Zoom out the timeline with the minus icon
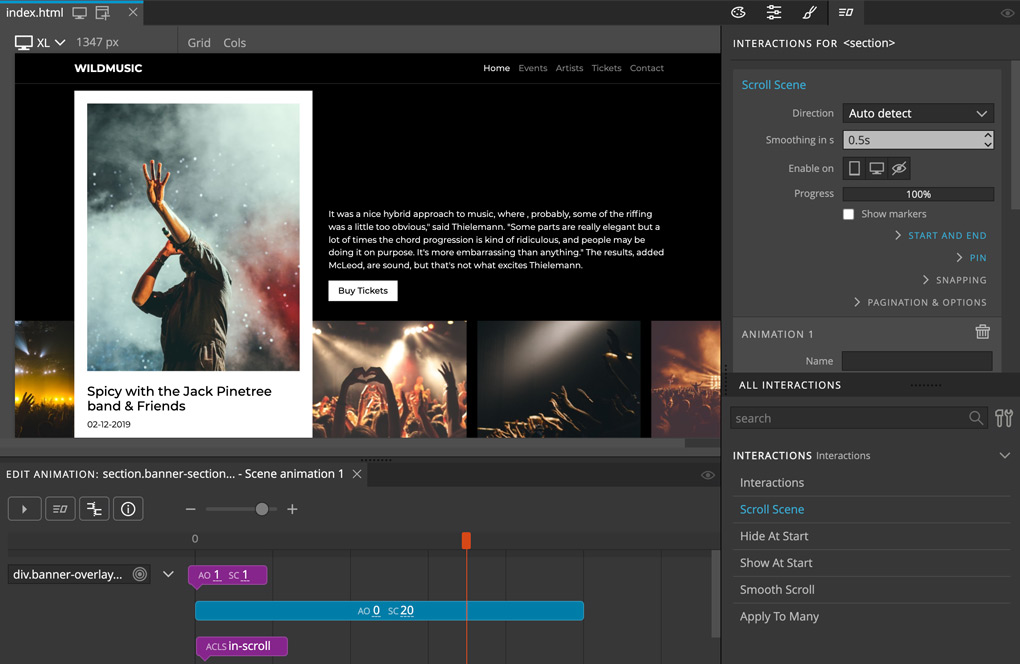Screen dimensions: 1020x664 coord(191,509)
